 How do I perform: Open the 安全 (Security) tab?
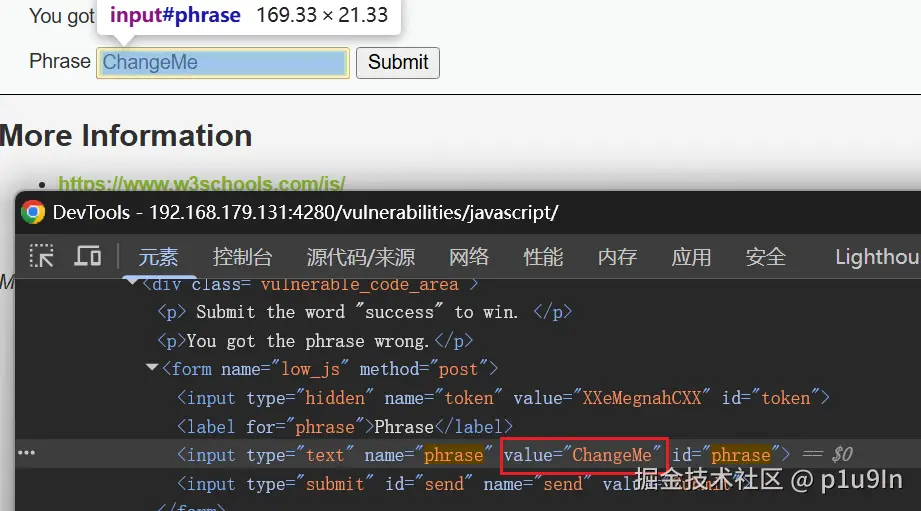point(765,257)
